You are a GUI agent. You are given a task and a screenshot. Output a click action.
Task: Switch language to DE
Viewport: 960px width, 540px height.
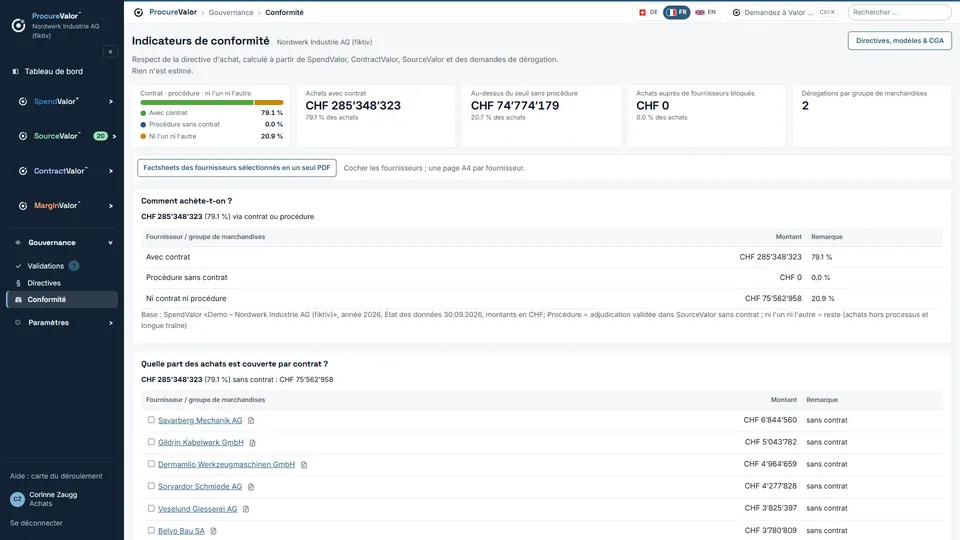pyautogui.click(x=648, y=12)
